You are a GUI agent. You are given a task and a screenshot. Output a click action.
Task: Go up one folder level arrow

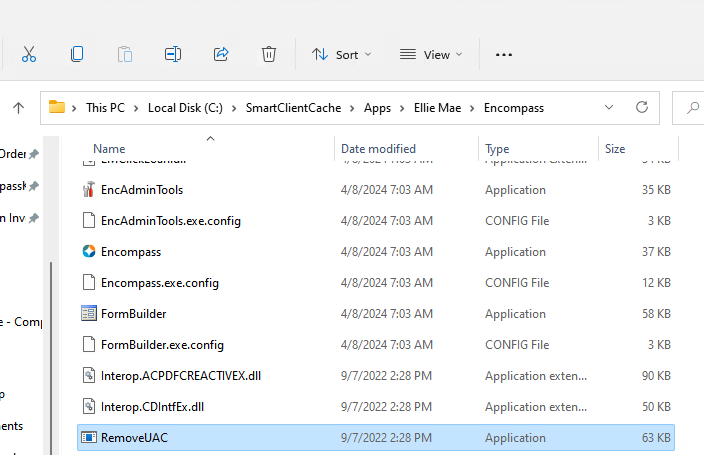click(x=18, y=108)
